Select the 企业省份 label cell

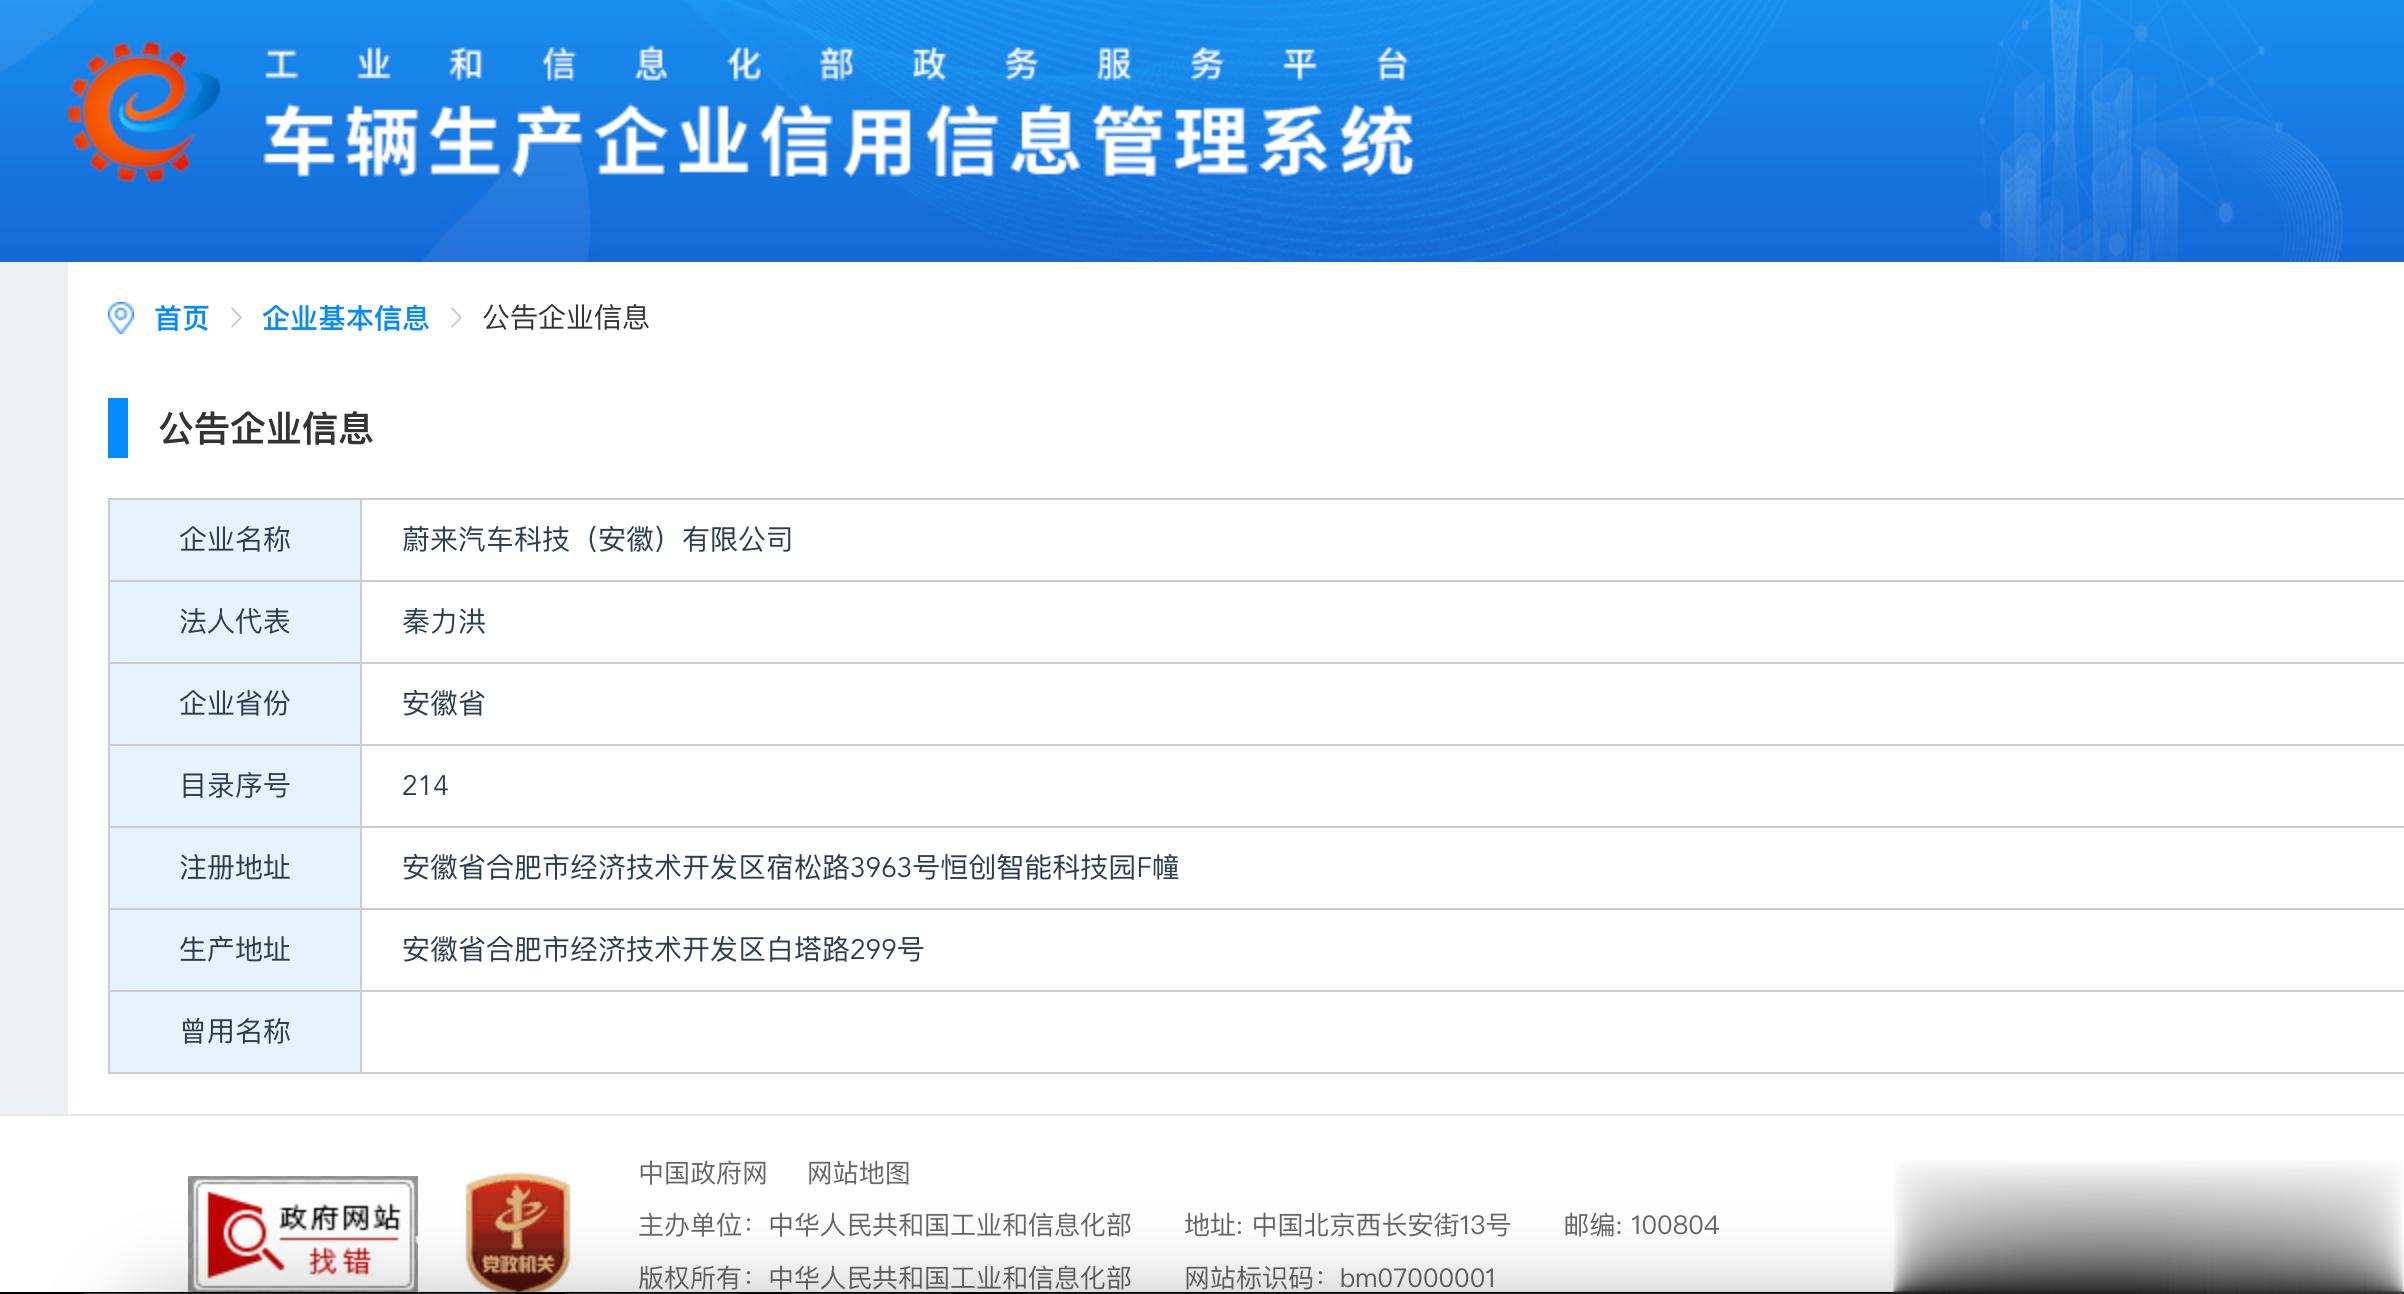(x=235, y=704)
